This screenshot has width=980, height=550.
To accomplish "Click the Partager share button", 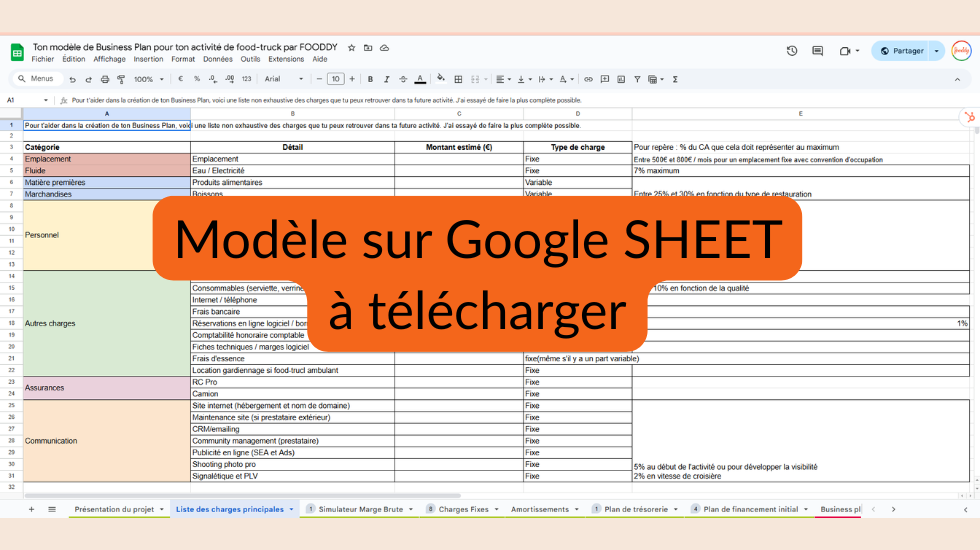I will click(x=901, y=51).
